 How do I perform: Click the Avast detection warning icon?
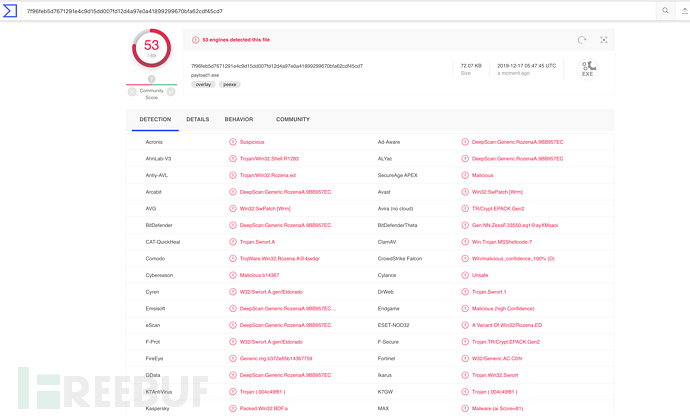[465, 192]
